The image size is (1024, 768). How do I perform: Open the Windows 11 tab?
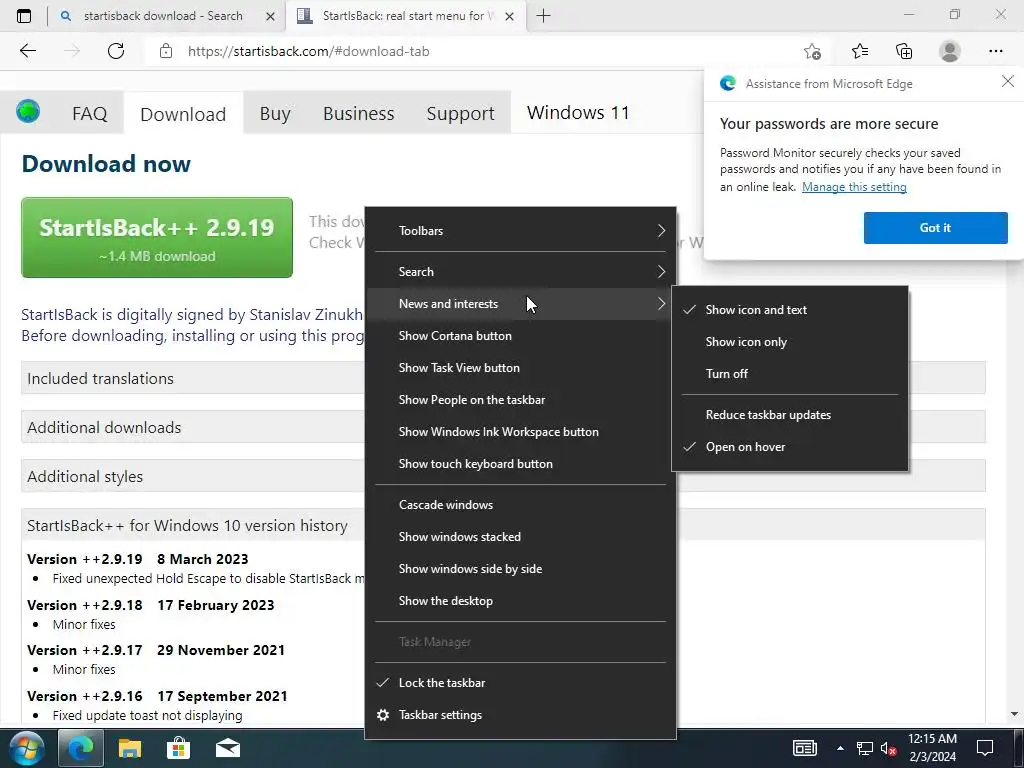[x=578, y=113]
